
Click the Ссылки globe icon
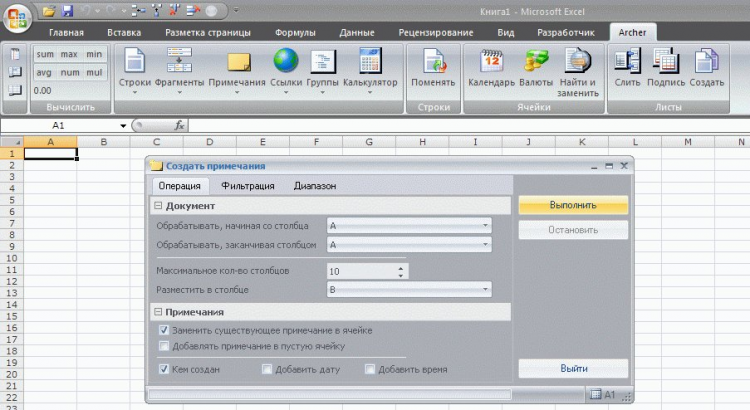(x=286, y=60)
